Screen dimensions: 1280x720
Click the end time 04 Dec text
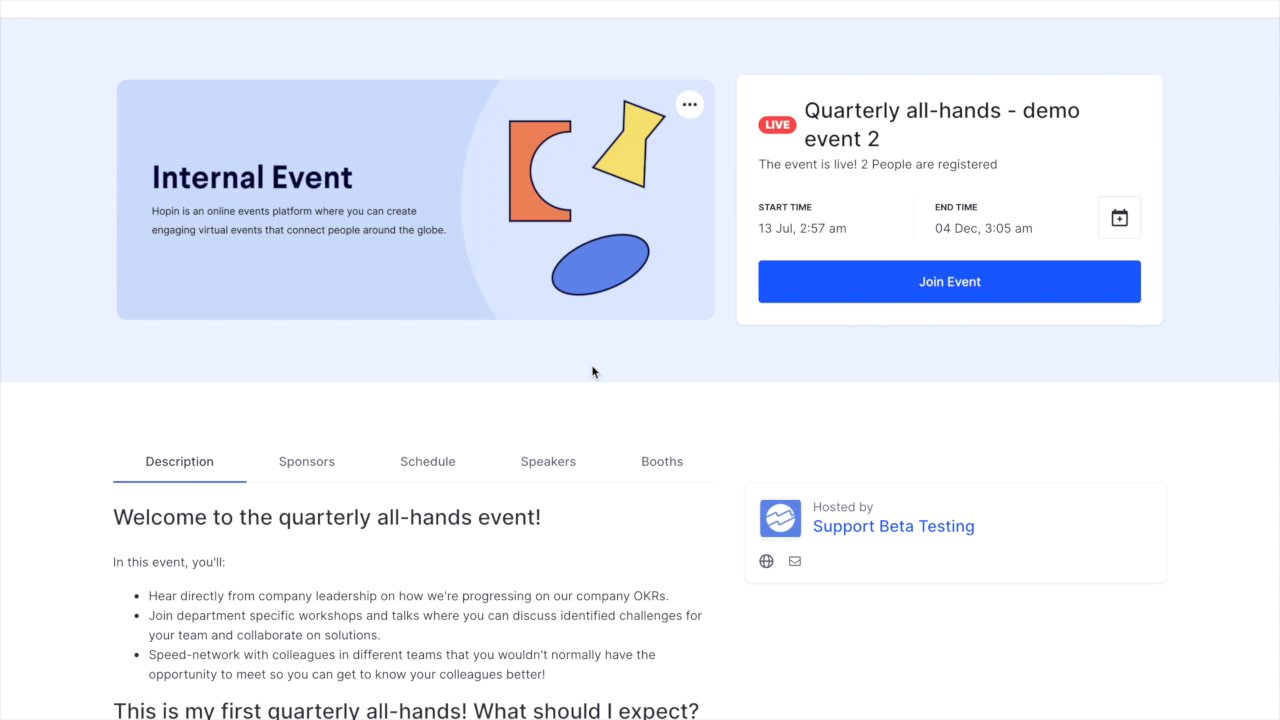point(983,228)
